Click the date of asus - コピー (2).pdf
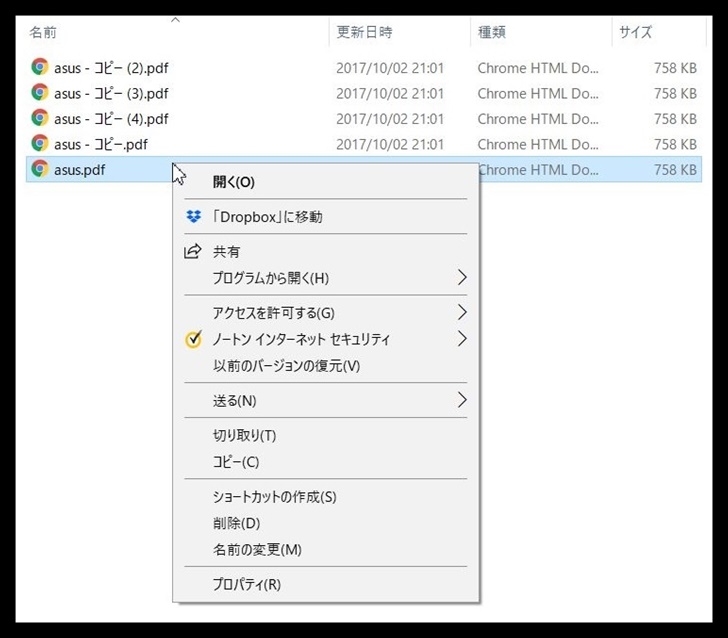728x638 pixels. tap(390, 68)
